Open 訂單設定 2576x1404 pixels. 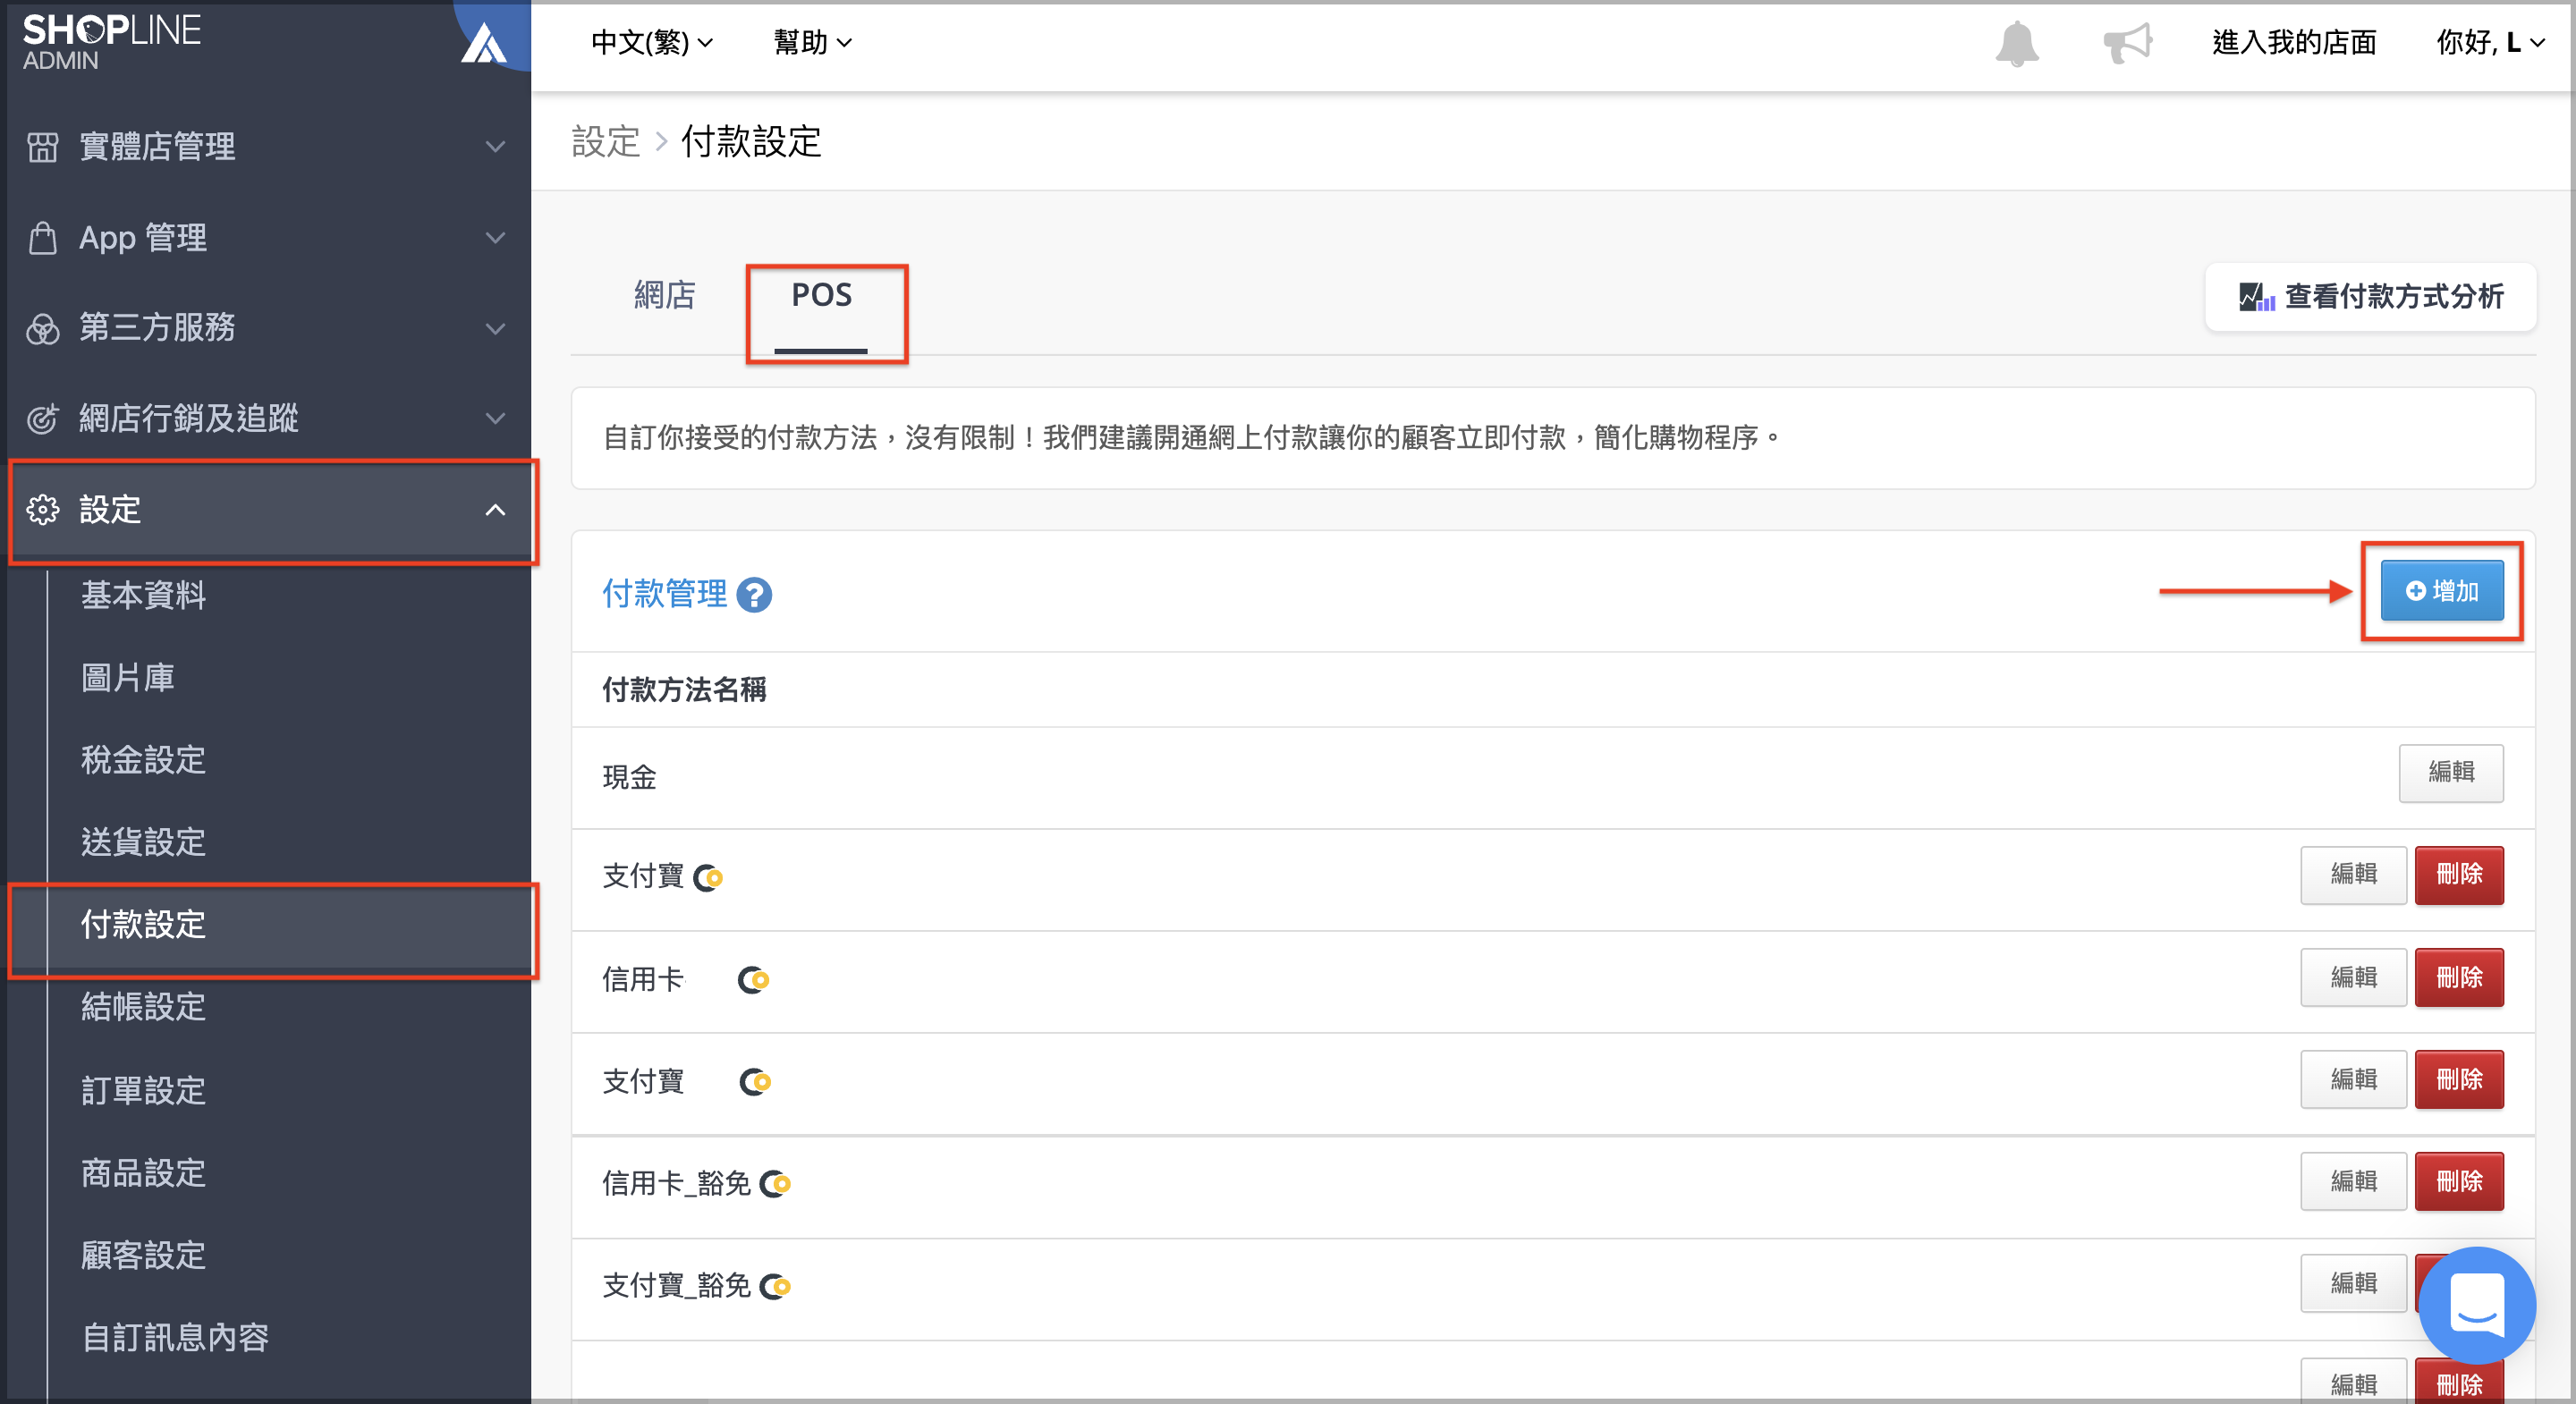click(143, 1090)
